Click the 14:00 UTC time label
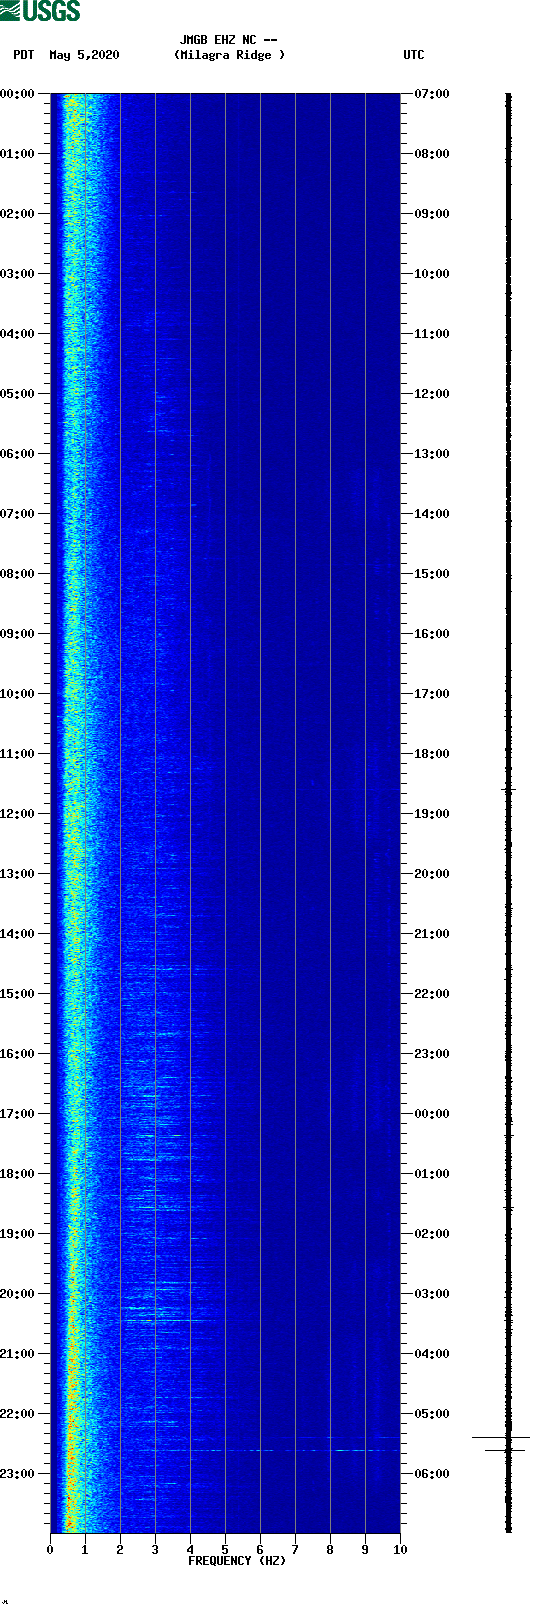 coord(432,514)
